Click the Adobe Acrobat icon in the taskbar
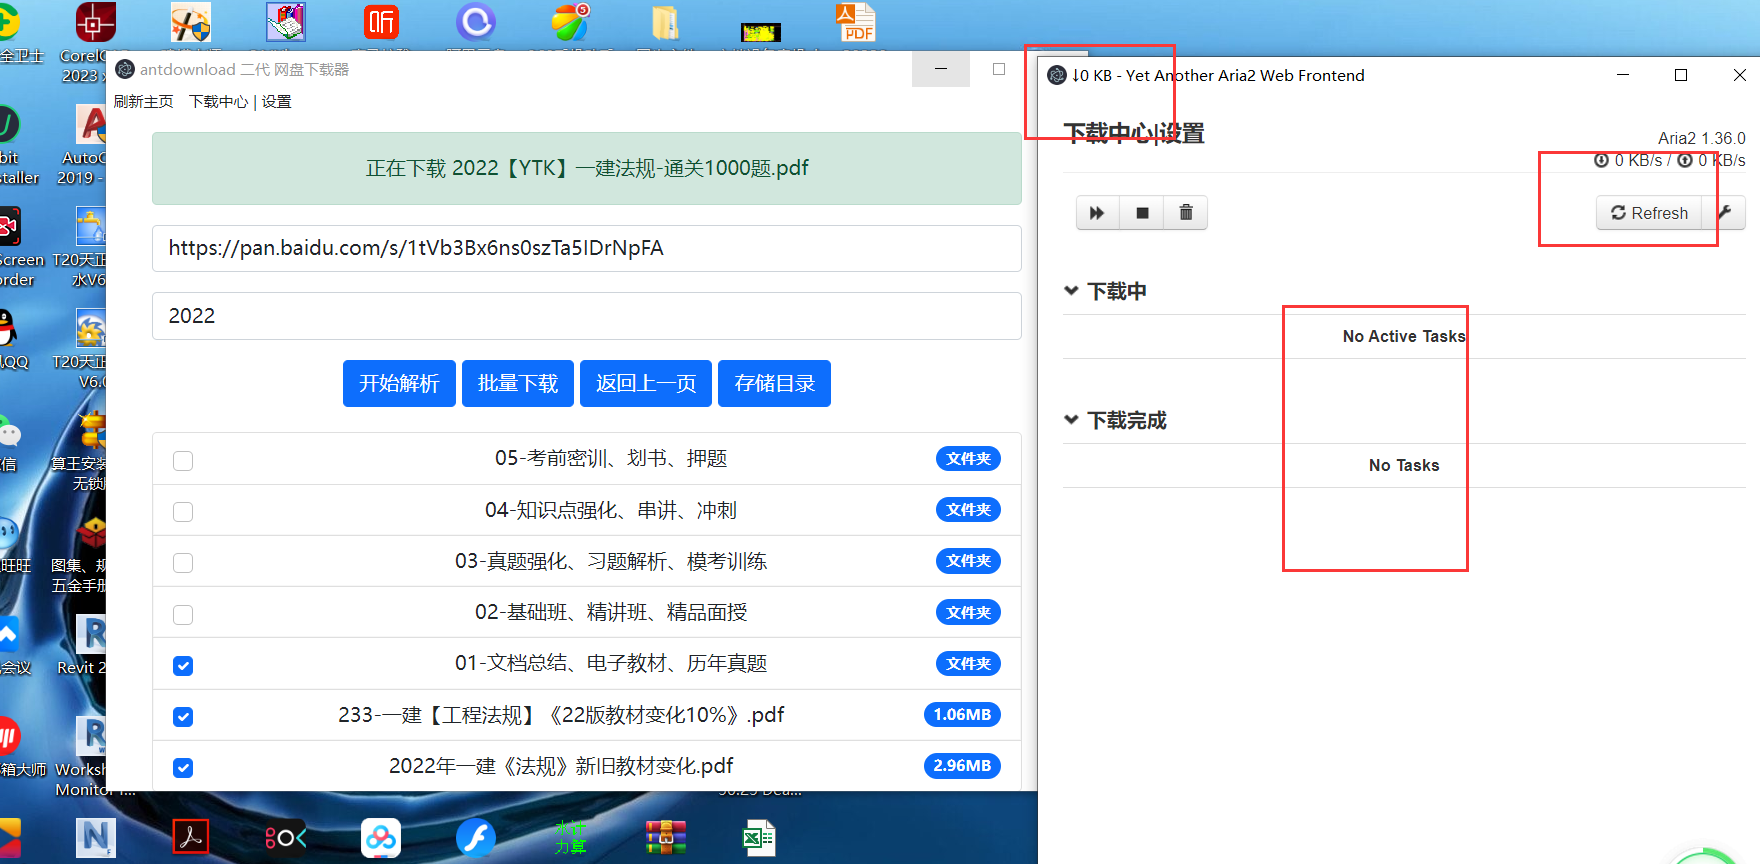This screenshot has height=864, width=1760. (191, 837)
